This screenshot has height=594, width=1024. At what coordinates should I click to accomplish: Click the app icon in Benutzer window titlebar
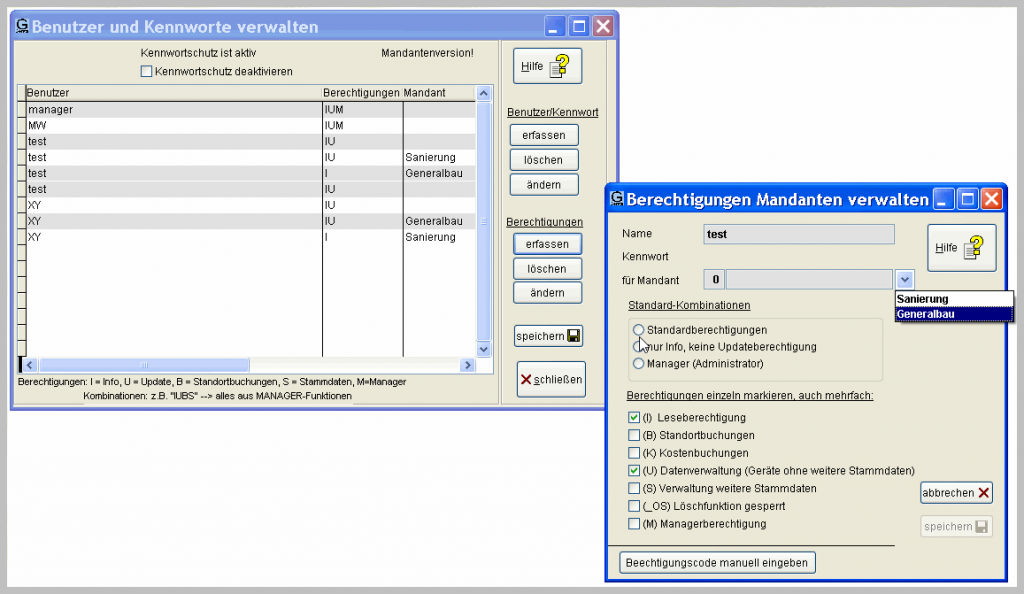pos(22,26)
